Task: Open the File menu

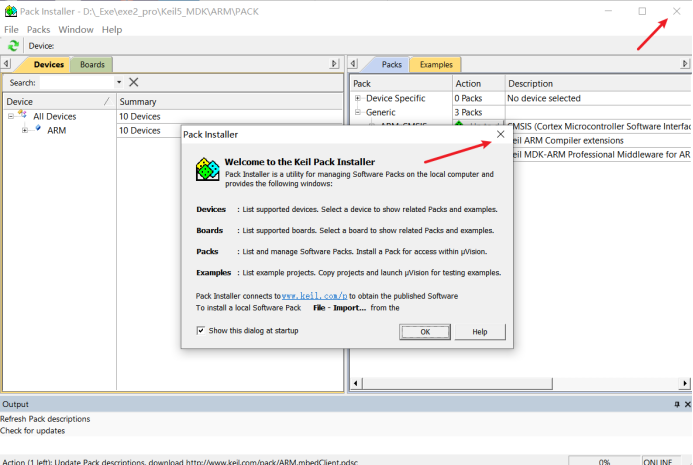Action: click(x=11, y=30)
